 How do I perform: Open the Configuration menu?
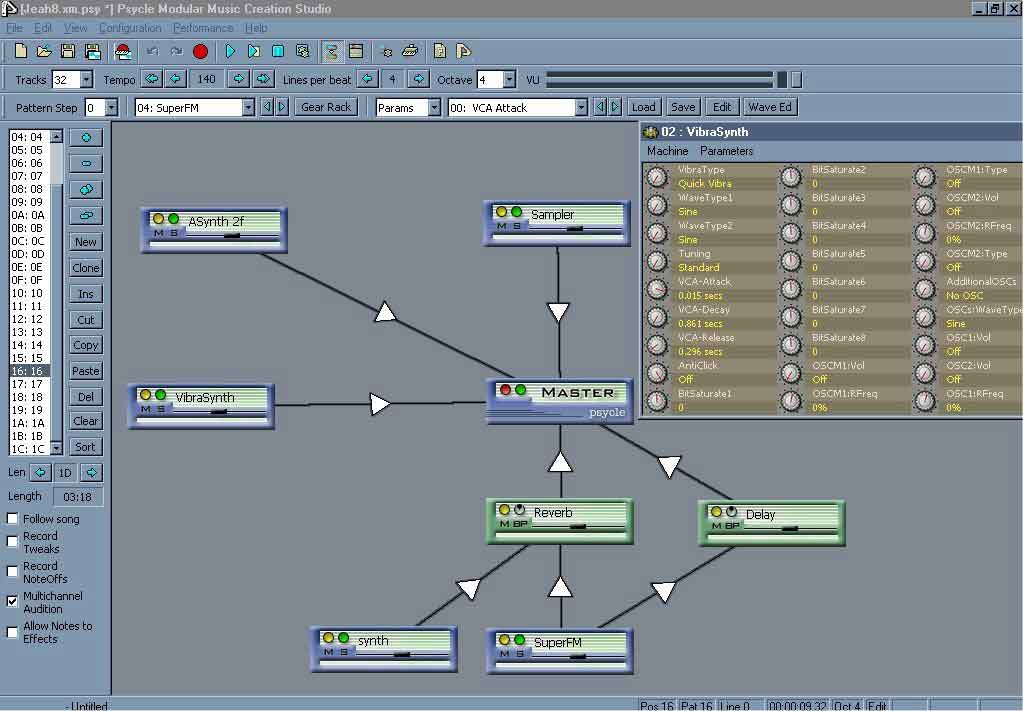click(x=130, y=28)
